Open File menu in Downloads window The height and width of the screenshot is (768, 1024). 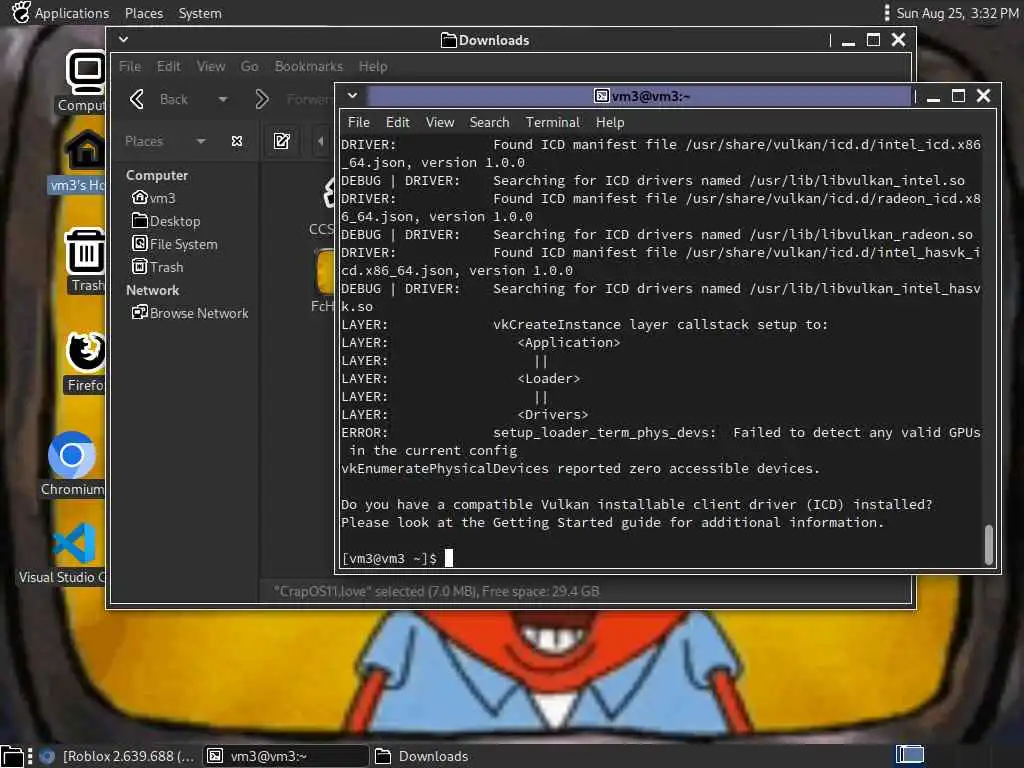tap(129, 66)
